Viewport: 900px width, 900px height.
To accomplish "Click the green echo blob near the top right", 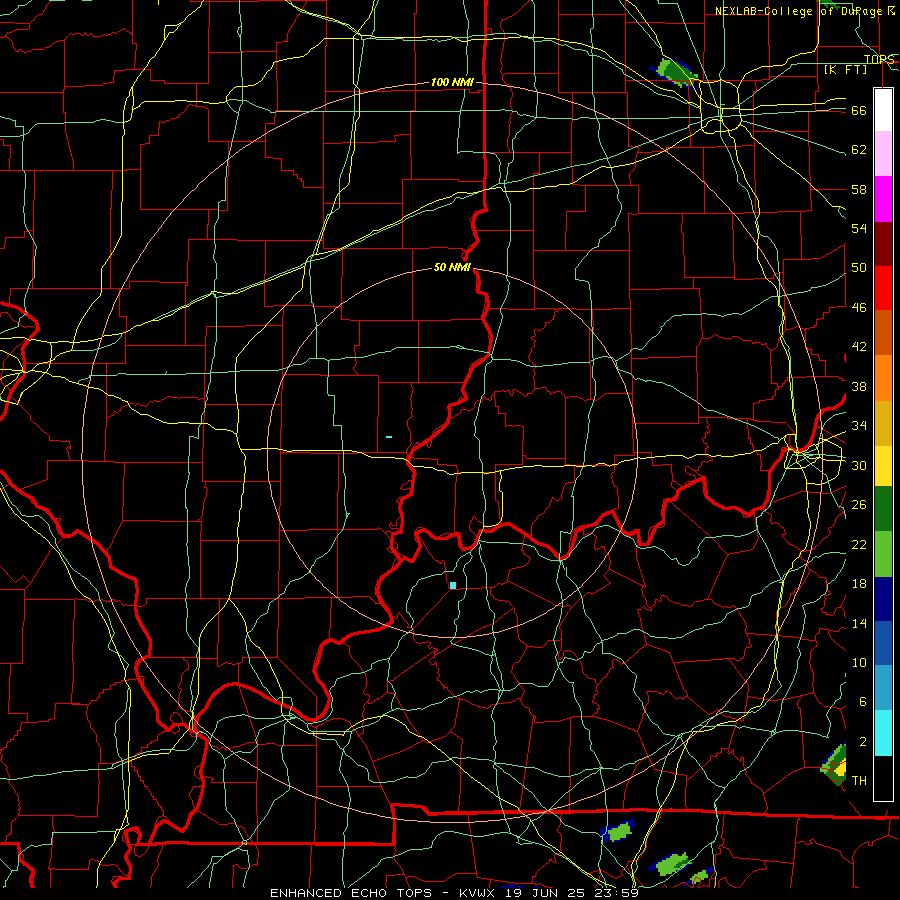I will click(676, 72).
